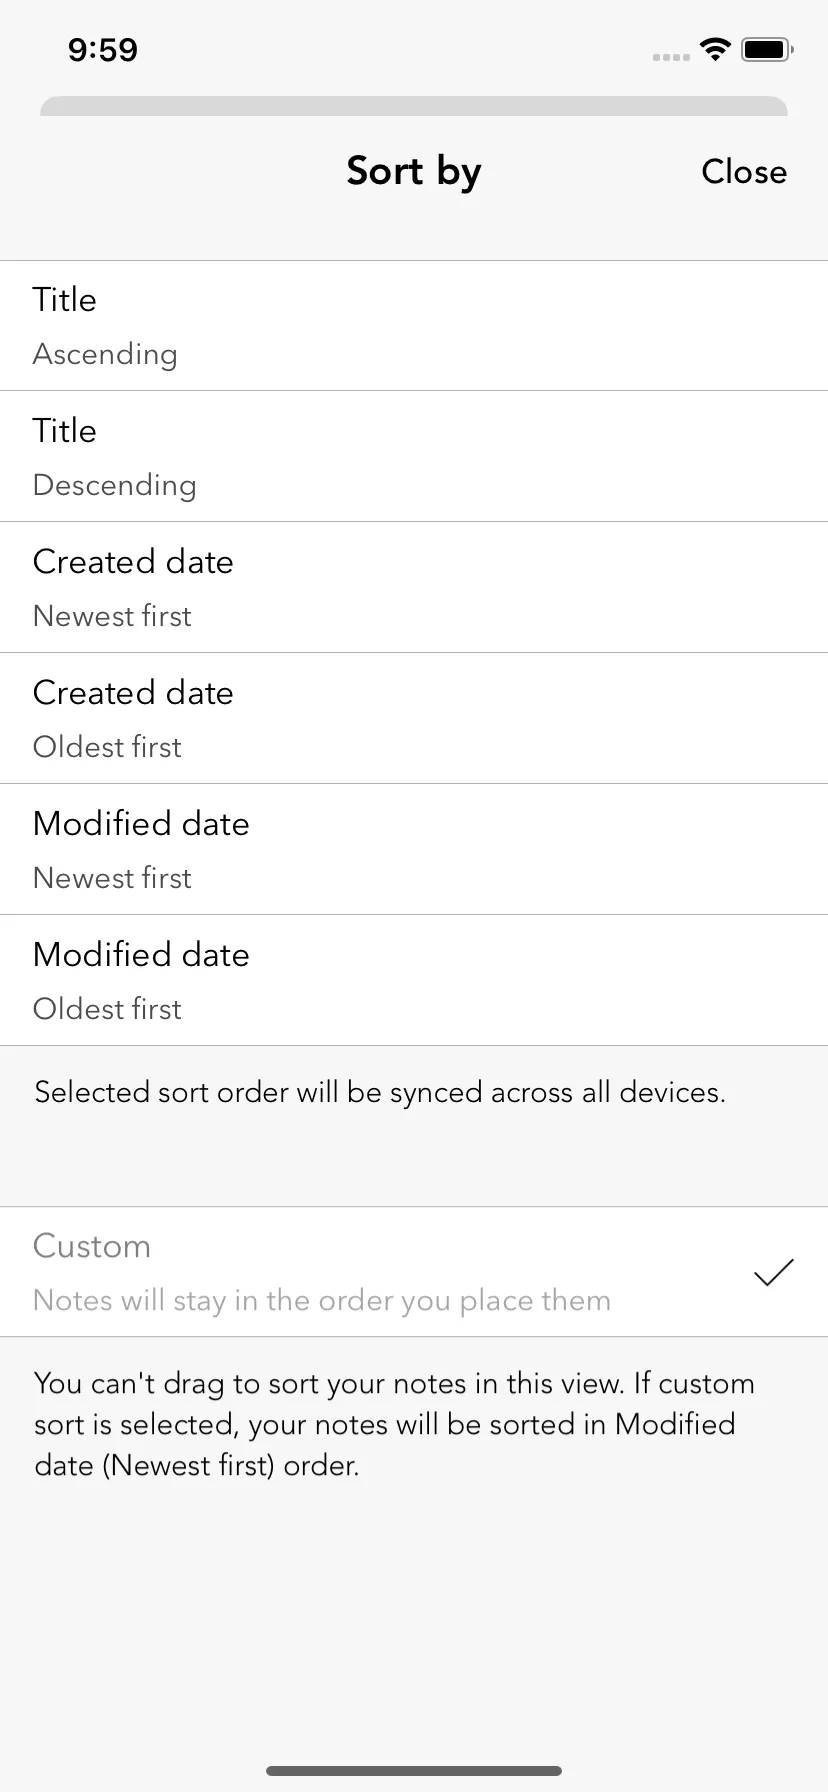Viewport: 828px width, 1792px height.
Task: Tap the Sort by title header
Action: click(x=414, y=172)
